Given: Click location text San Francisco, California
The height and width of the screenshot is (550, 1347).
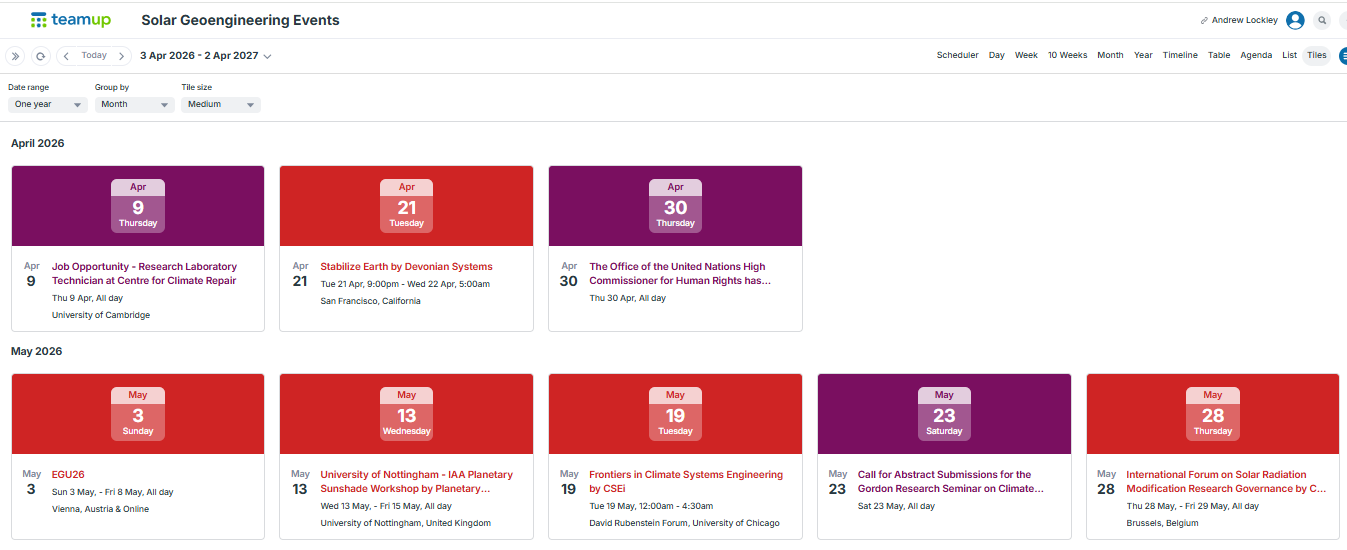Looking at the screenshot, I should (x=370, y=301).
